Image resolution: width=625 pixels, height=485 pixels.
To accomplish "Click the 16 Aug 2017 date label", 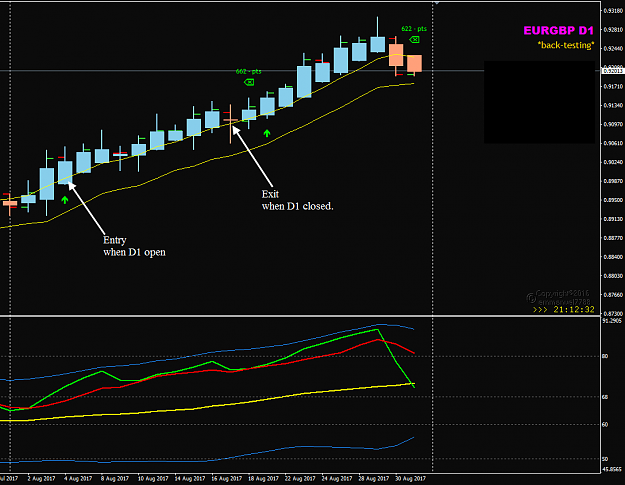I will [x=226, y=478].
